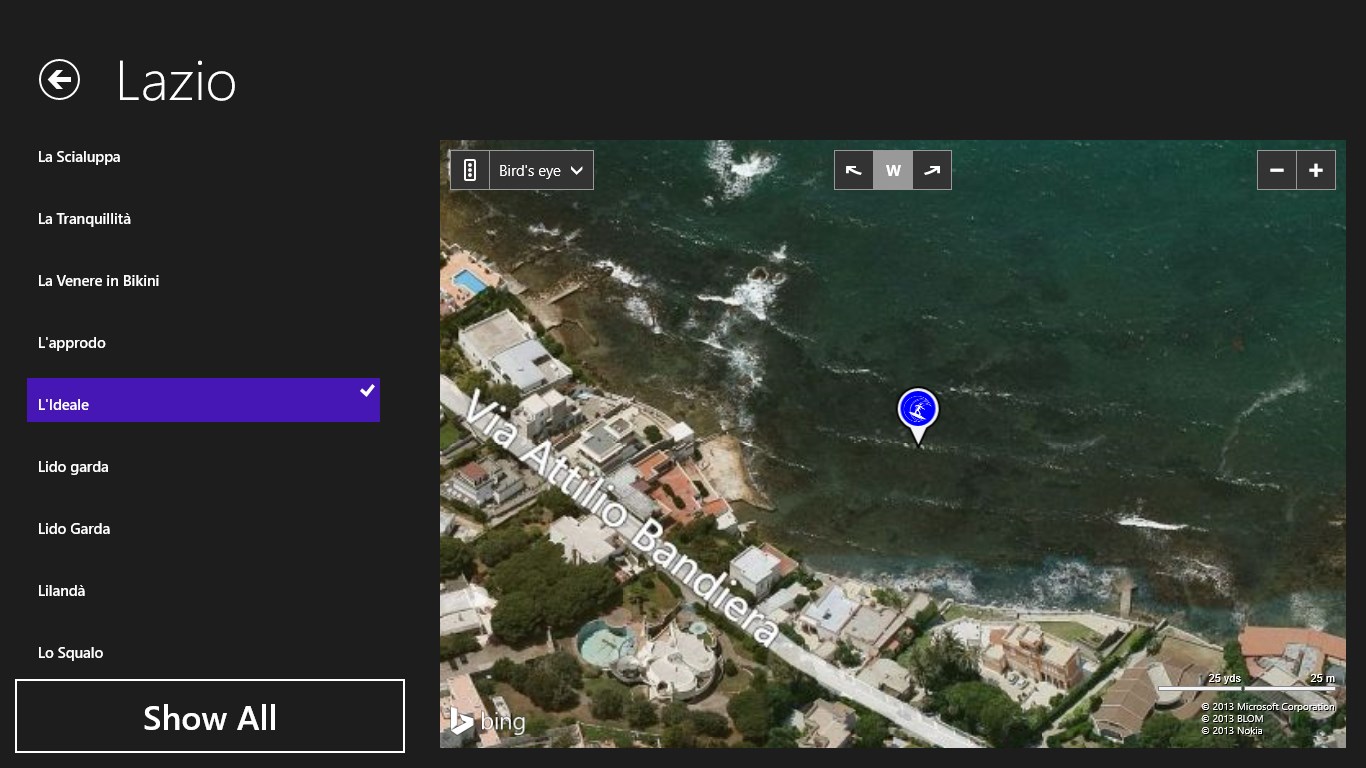This screenshot has width=1366, height=768.
Task: Zoom out using the minus button
Action: click(1277, 170)
